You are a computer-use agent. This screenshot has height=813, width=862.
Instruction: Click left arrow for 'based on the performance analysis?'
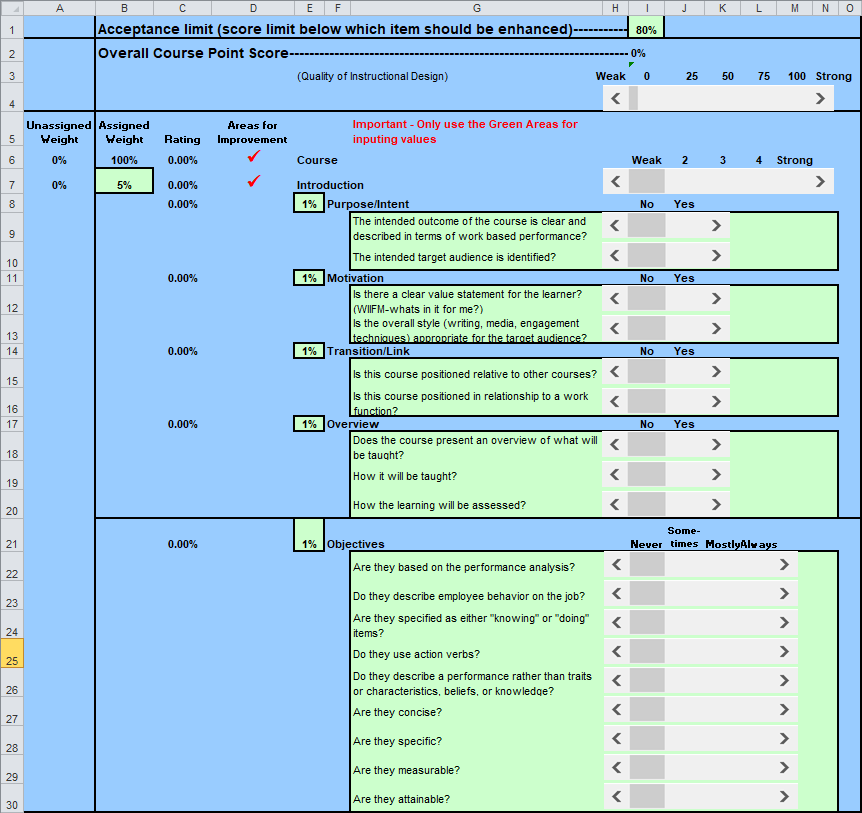(x=616, y=565)
